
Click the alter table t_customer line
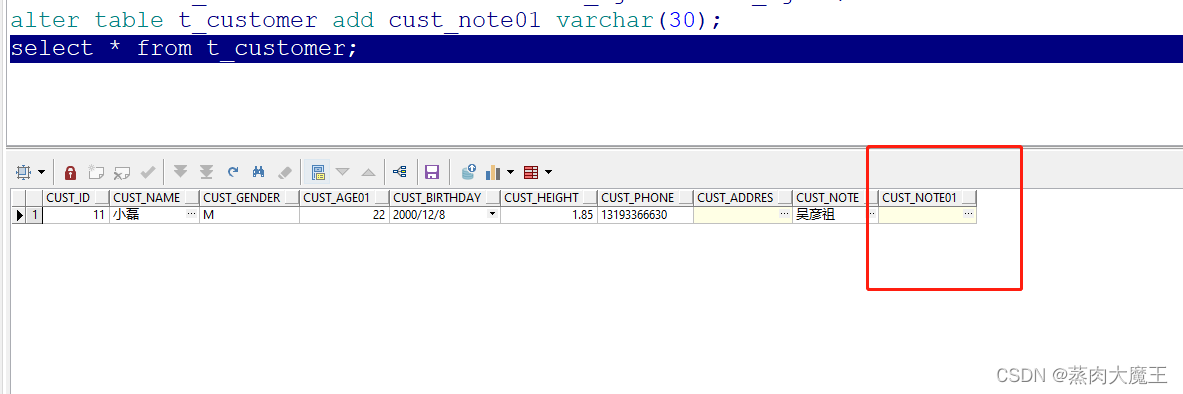pyautogui.click(x=366, y=20)
